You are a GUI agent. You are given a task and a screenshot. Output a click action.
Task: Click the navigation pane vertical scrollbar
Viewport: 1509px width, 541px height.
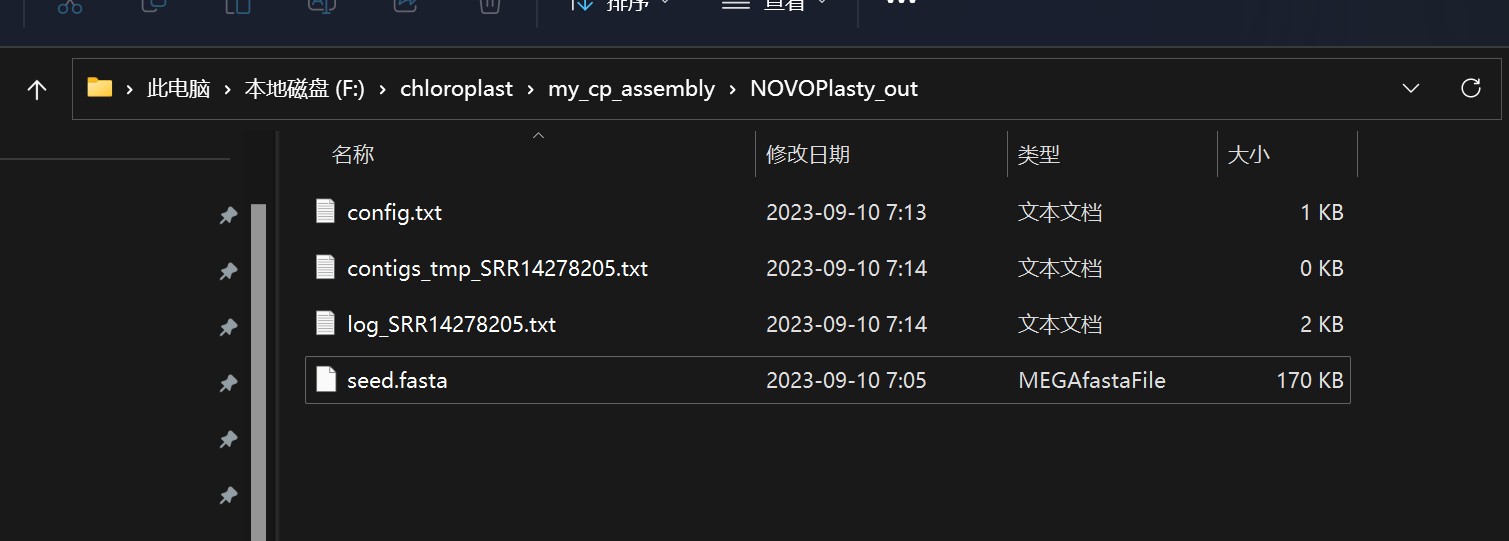[x=258, y=370]
